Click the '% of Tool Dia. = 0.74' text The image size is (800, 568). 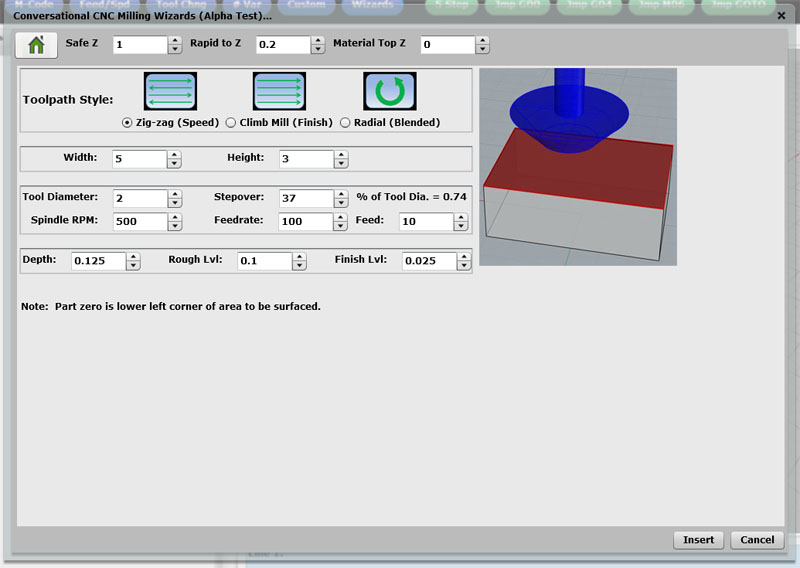point(411,197)
